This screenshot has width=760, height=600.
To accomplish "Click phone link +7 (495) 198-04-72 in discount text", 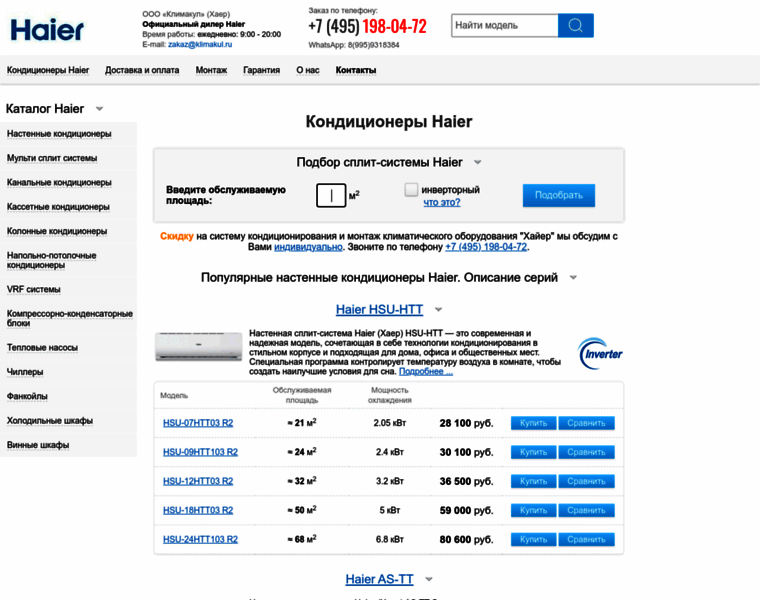I will [x=486, y=247].
